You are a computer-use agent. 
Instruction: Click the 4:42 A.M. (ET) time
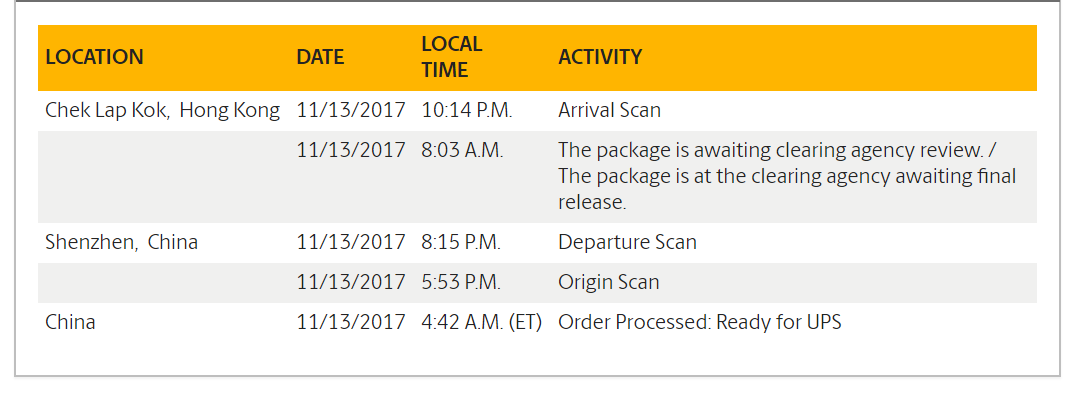[482, 322]
